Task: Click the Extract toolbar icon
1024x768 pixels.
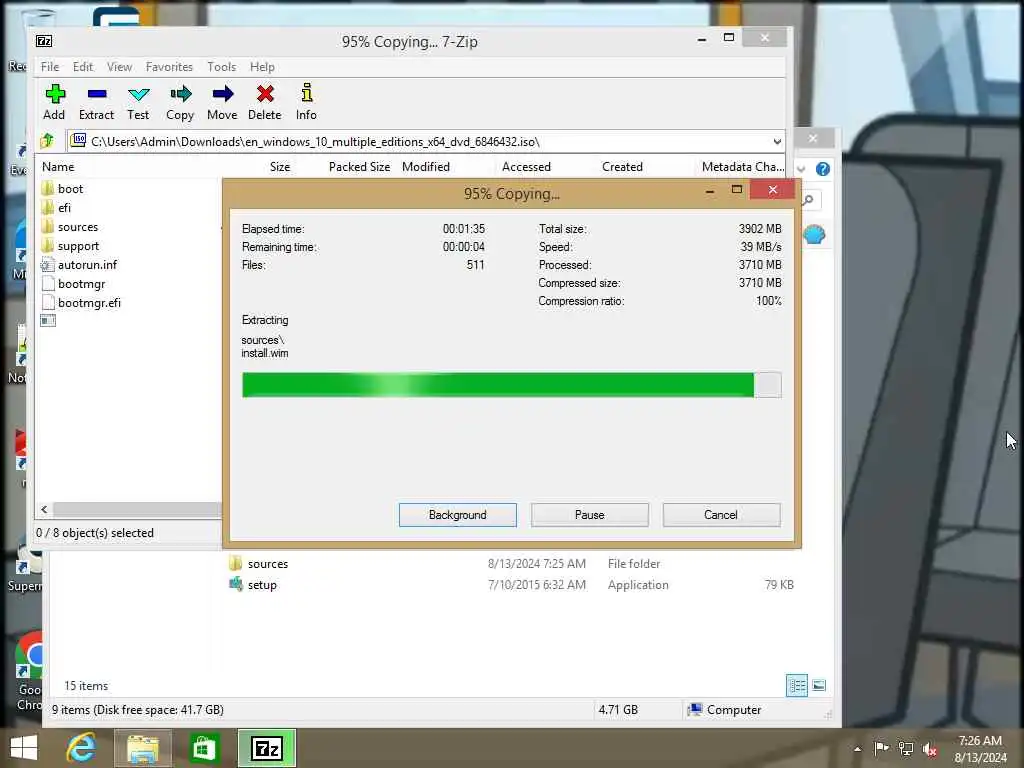Action: [97, 102]
